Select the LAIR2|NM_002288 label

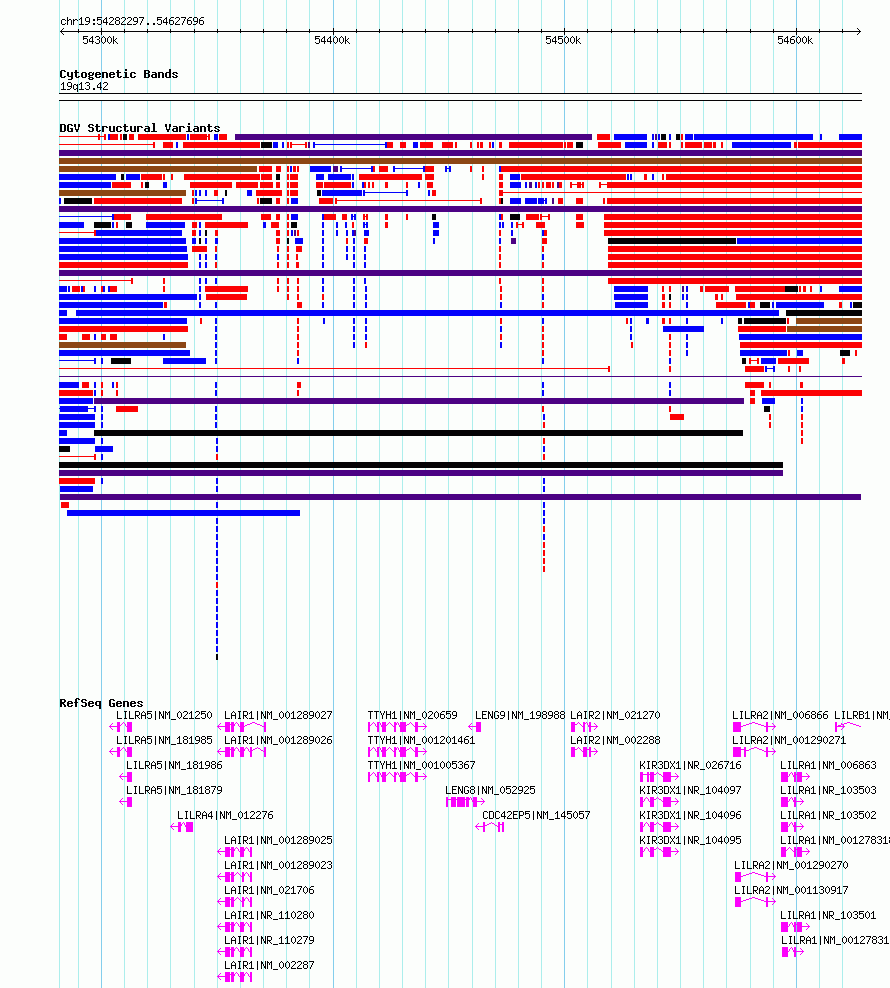click(x=615, y=740)
